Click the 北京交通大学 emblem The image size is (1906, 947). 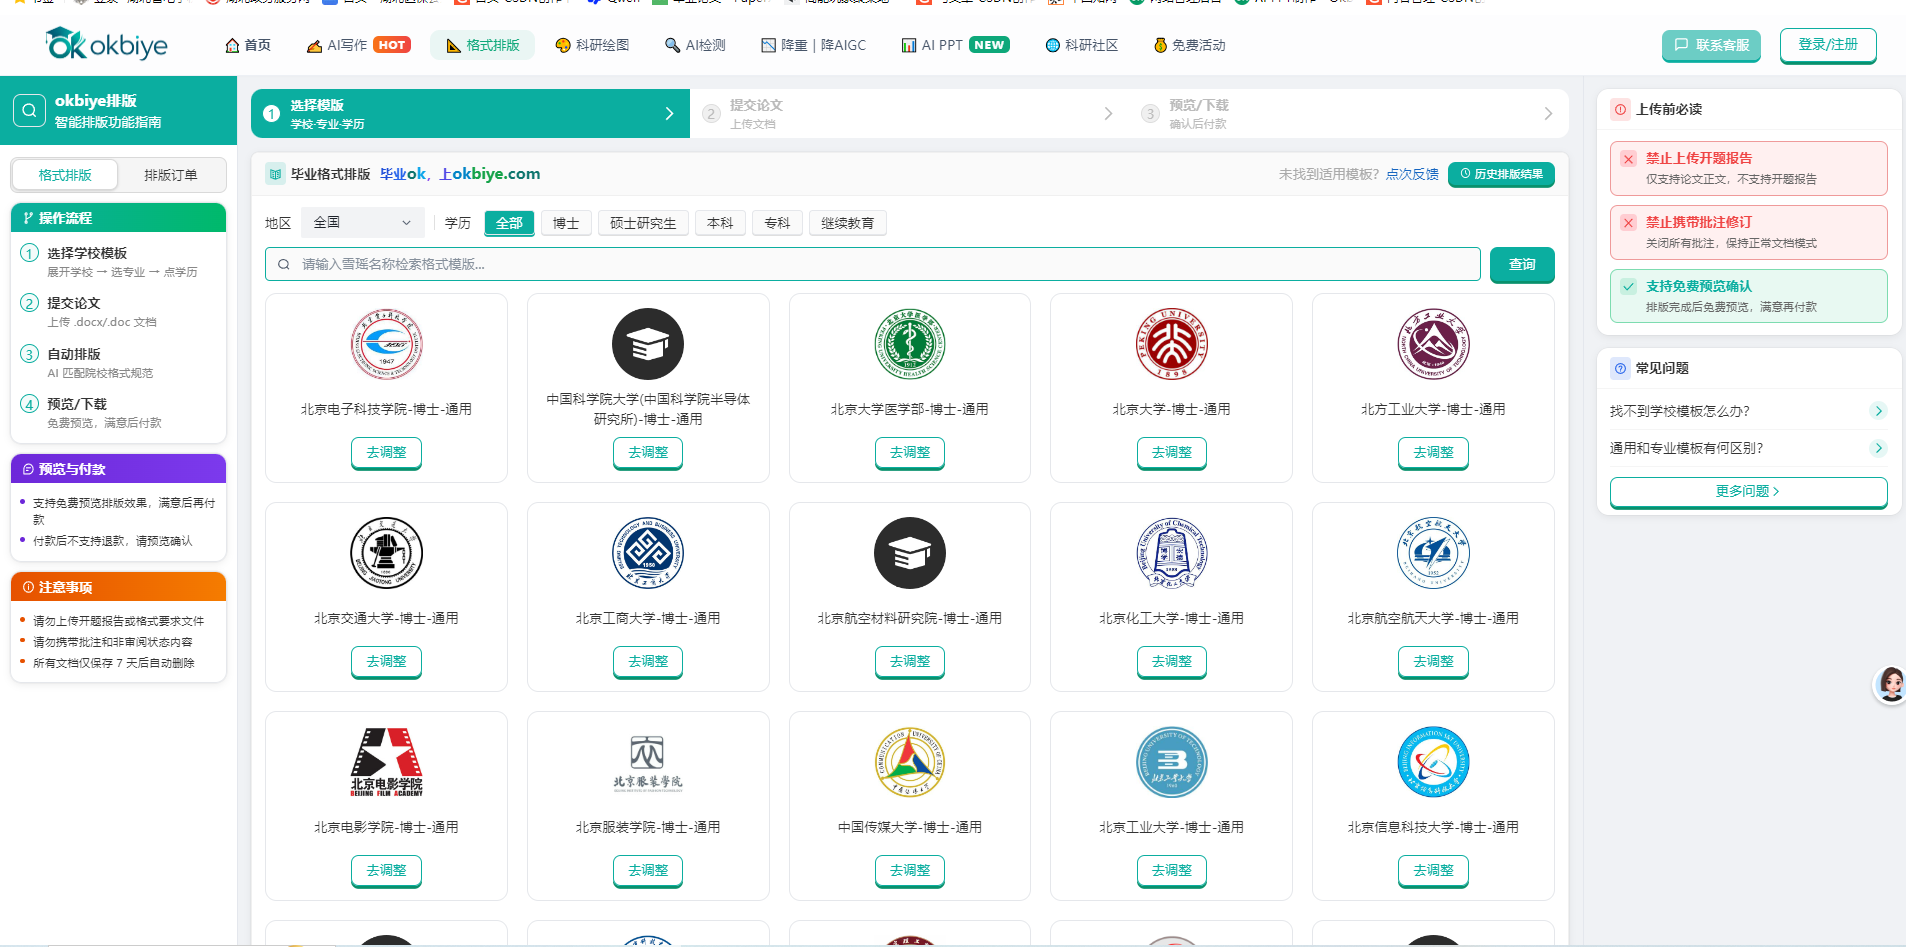click(x=386, y=553)
